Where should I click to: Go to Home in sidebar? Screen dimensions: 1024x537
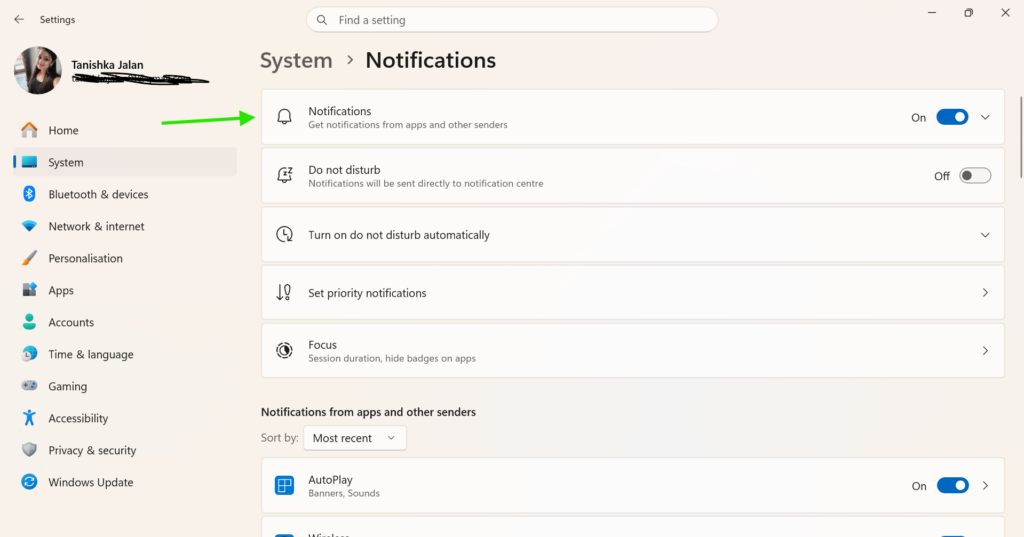(125, 130)
